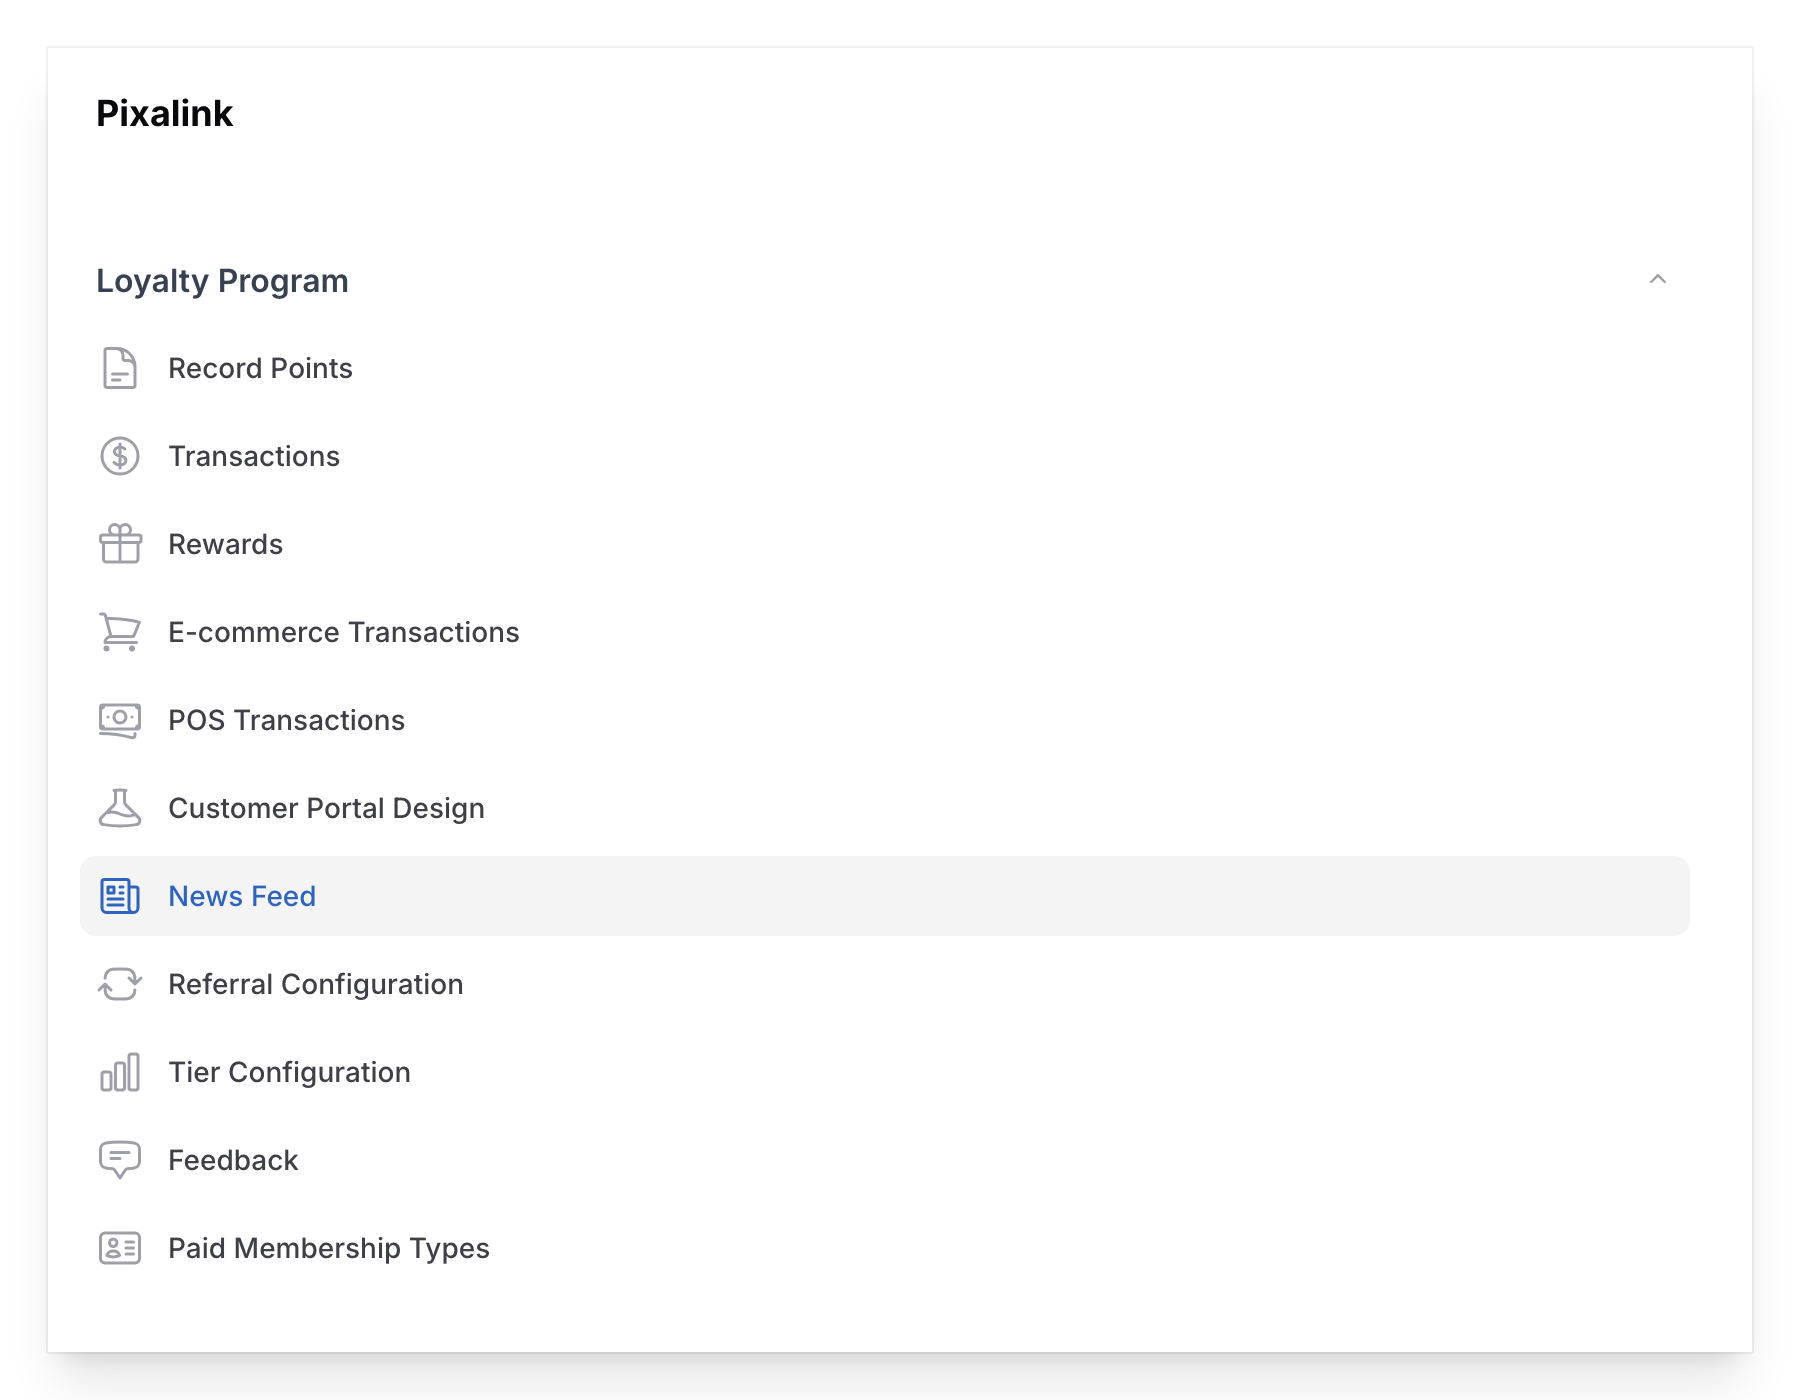Click the Pixalink heading
Viewport: 1800px width, 1400px height.
click(164, 113)
